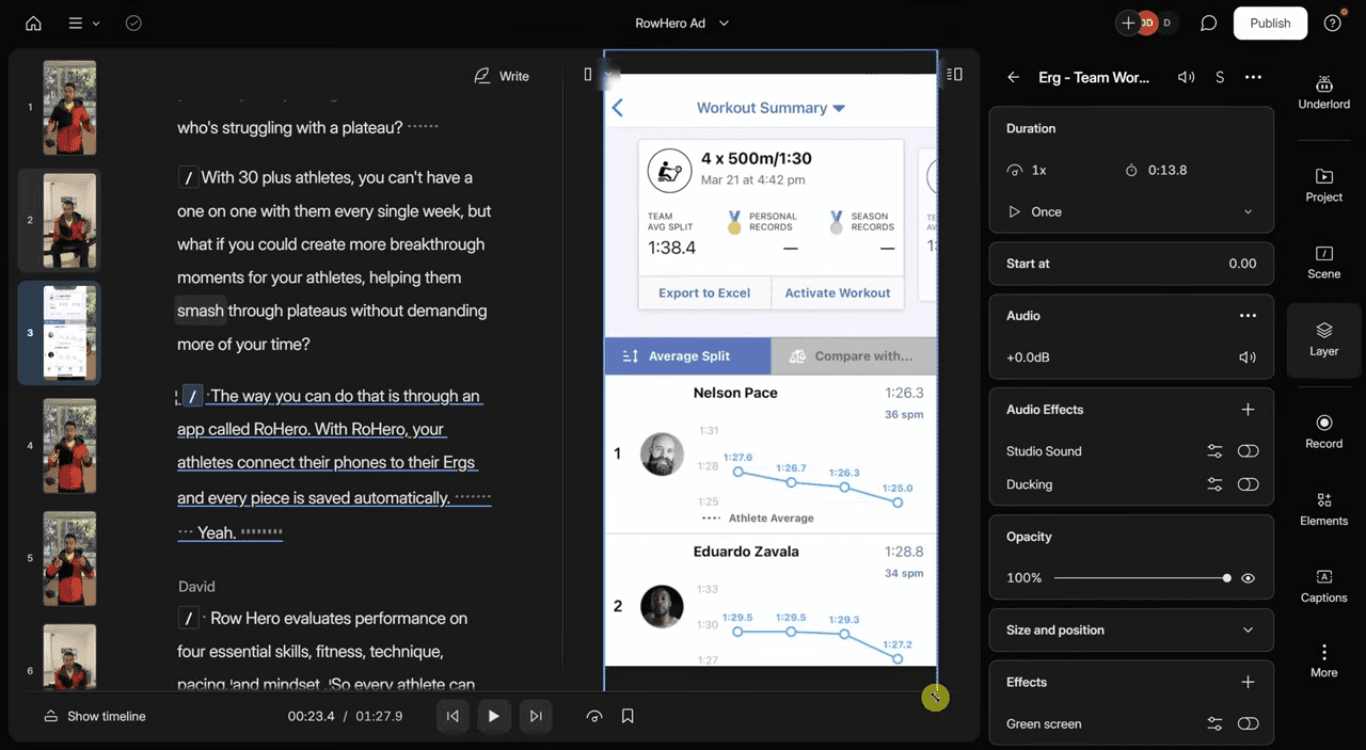The height and width of the screenshot is (750, 1366).
Task: Open the Elements panel in sidebar
Action: coord(1324,509)
